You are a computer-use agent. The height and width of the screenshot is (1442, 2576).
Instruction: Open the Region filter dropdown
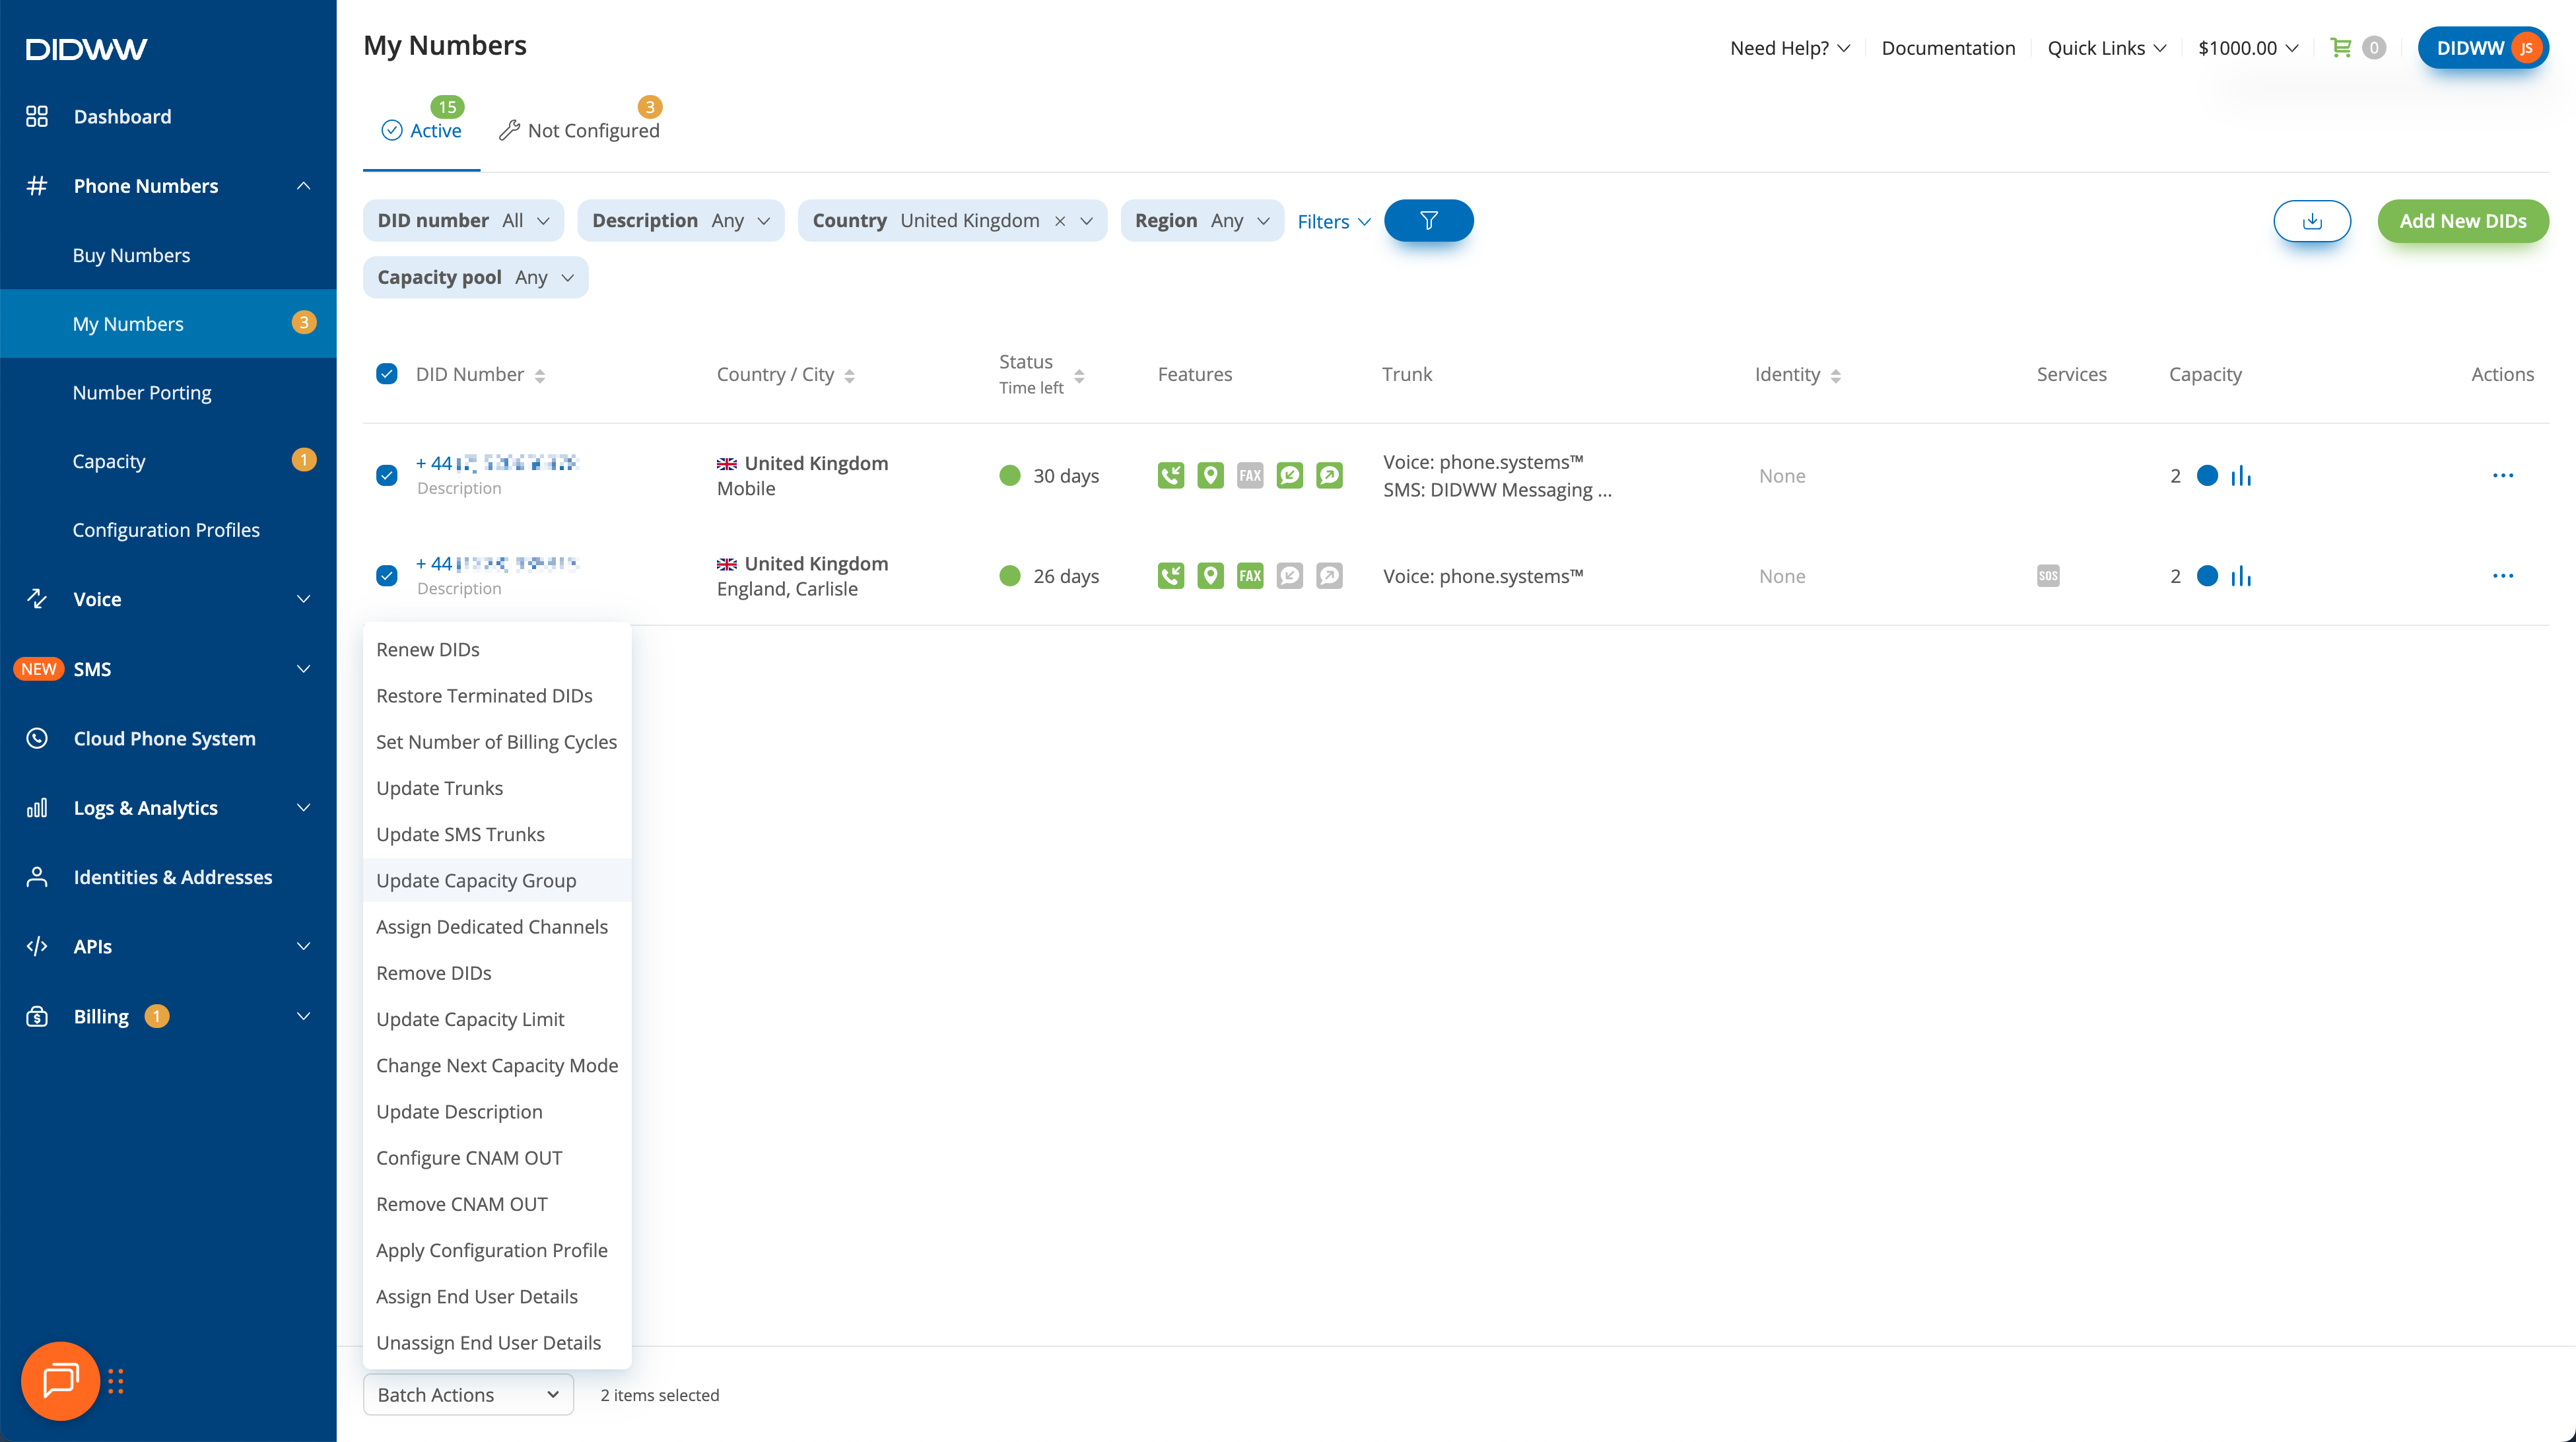(x=1202, y=221)
